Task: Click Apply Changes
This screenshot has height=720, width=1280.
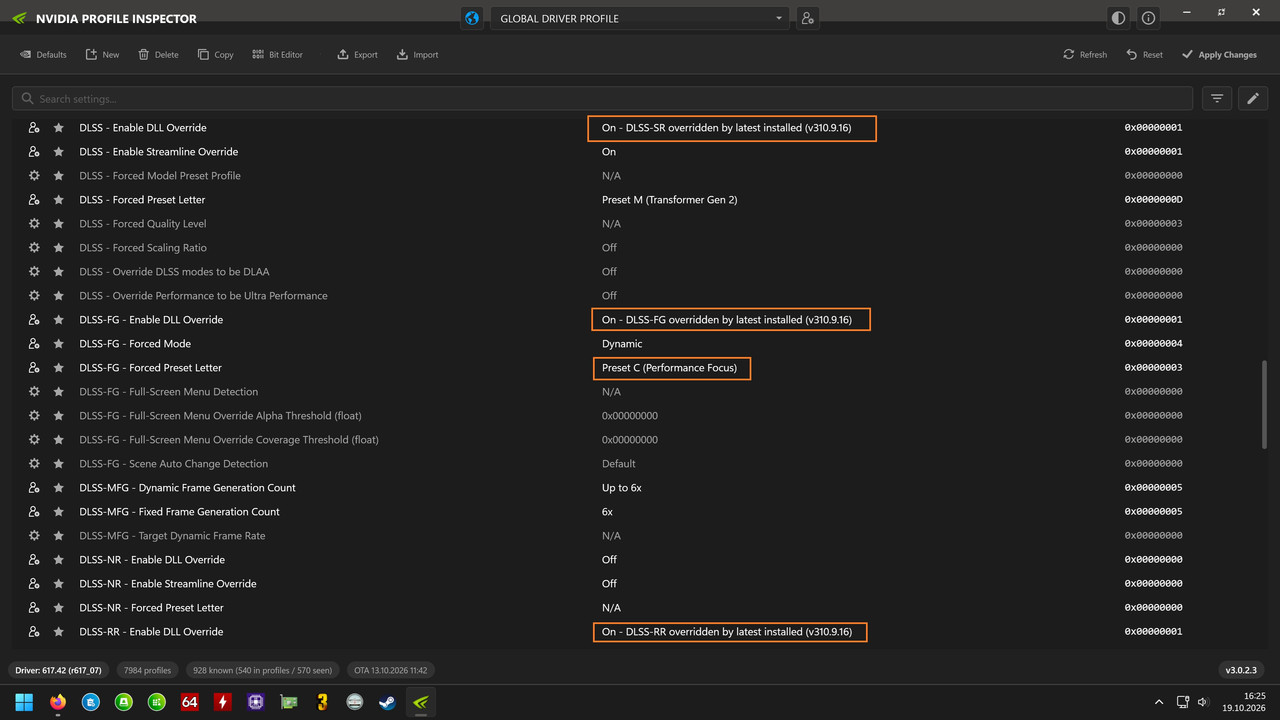Action: [1219, 55]
